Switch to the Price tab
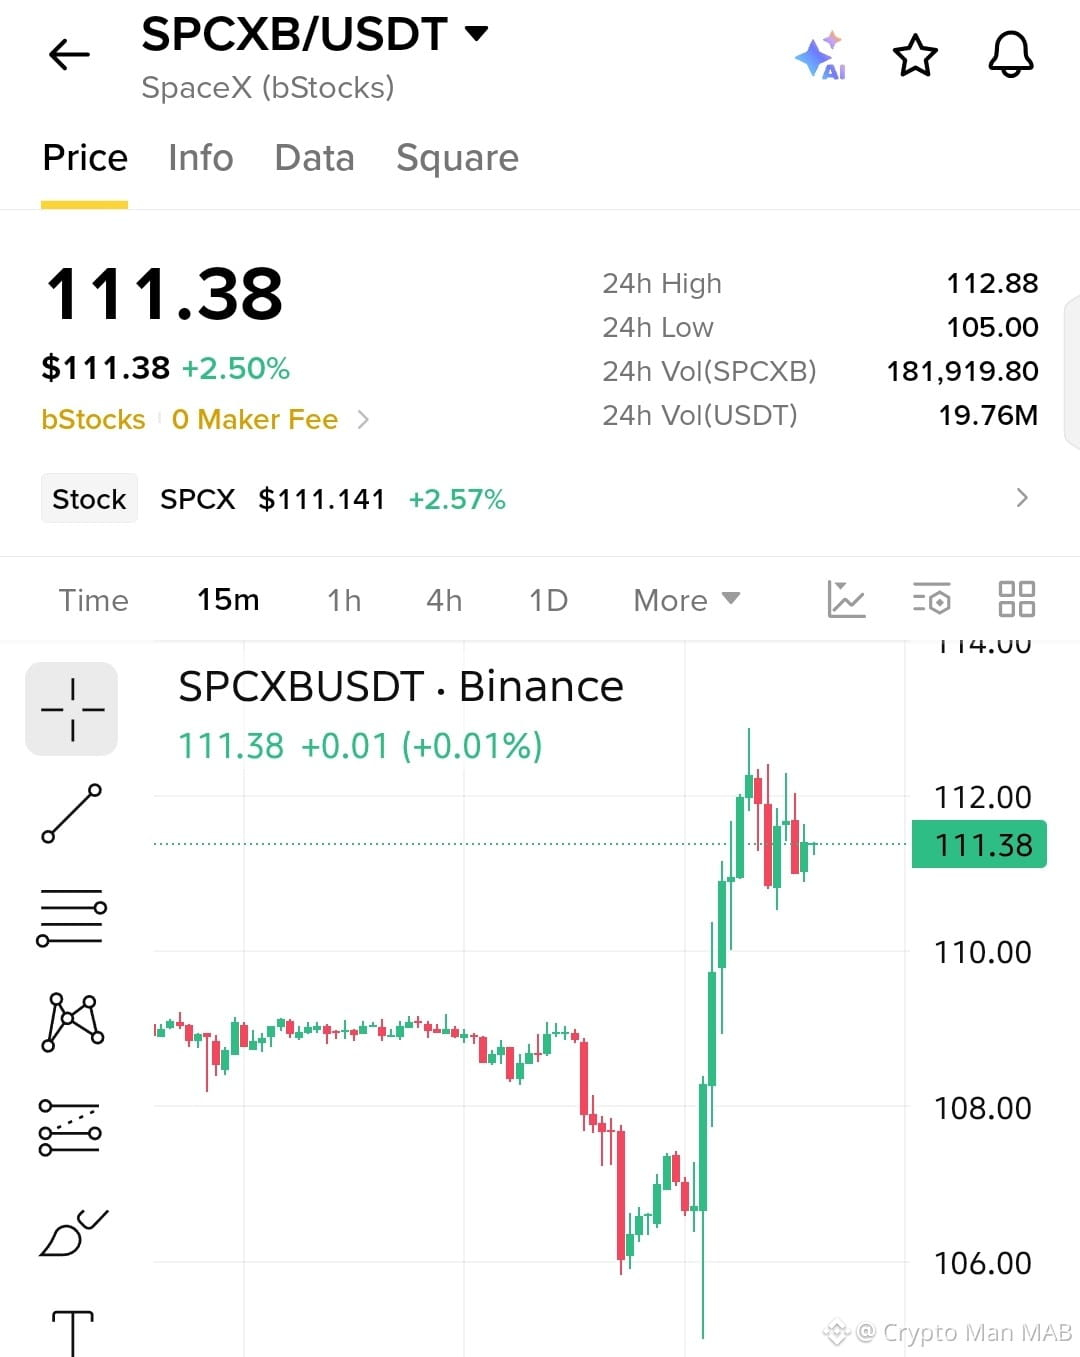Image resolution: width=1080 pixels, height=1357 pixels. (85, 158)
